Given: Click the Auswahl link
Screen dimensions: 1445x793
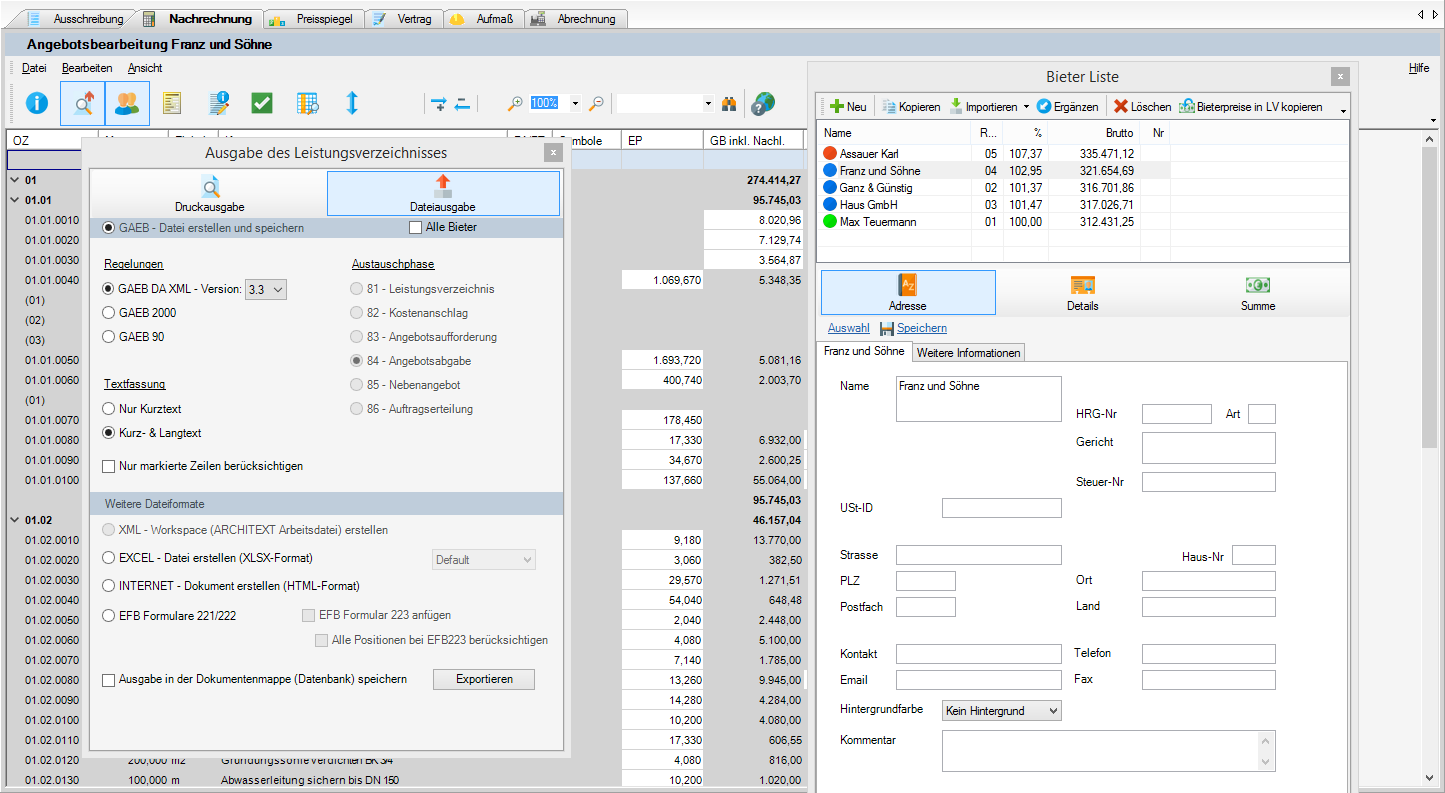Looking at the screenshot, I should 849,328.
